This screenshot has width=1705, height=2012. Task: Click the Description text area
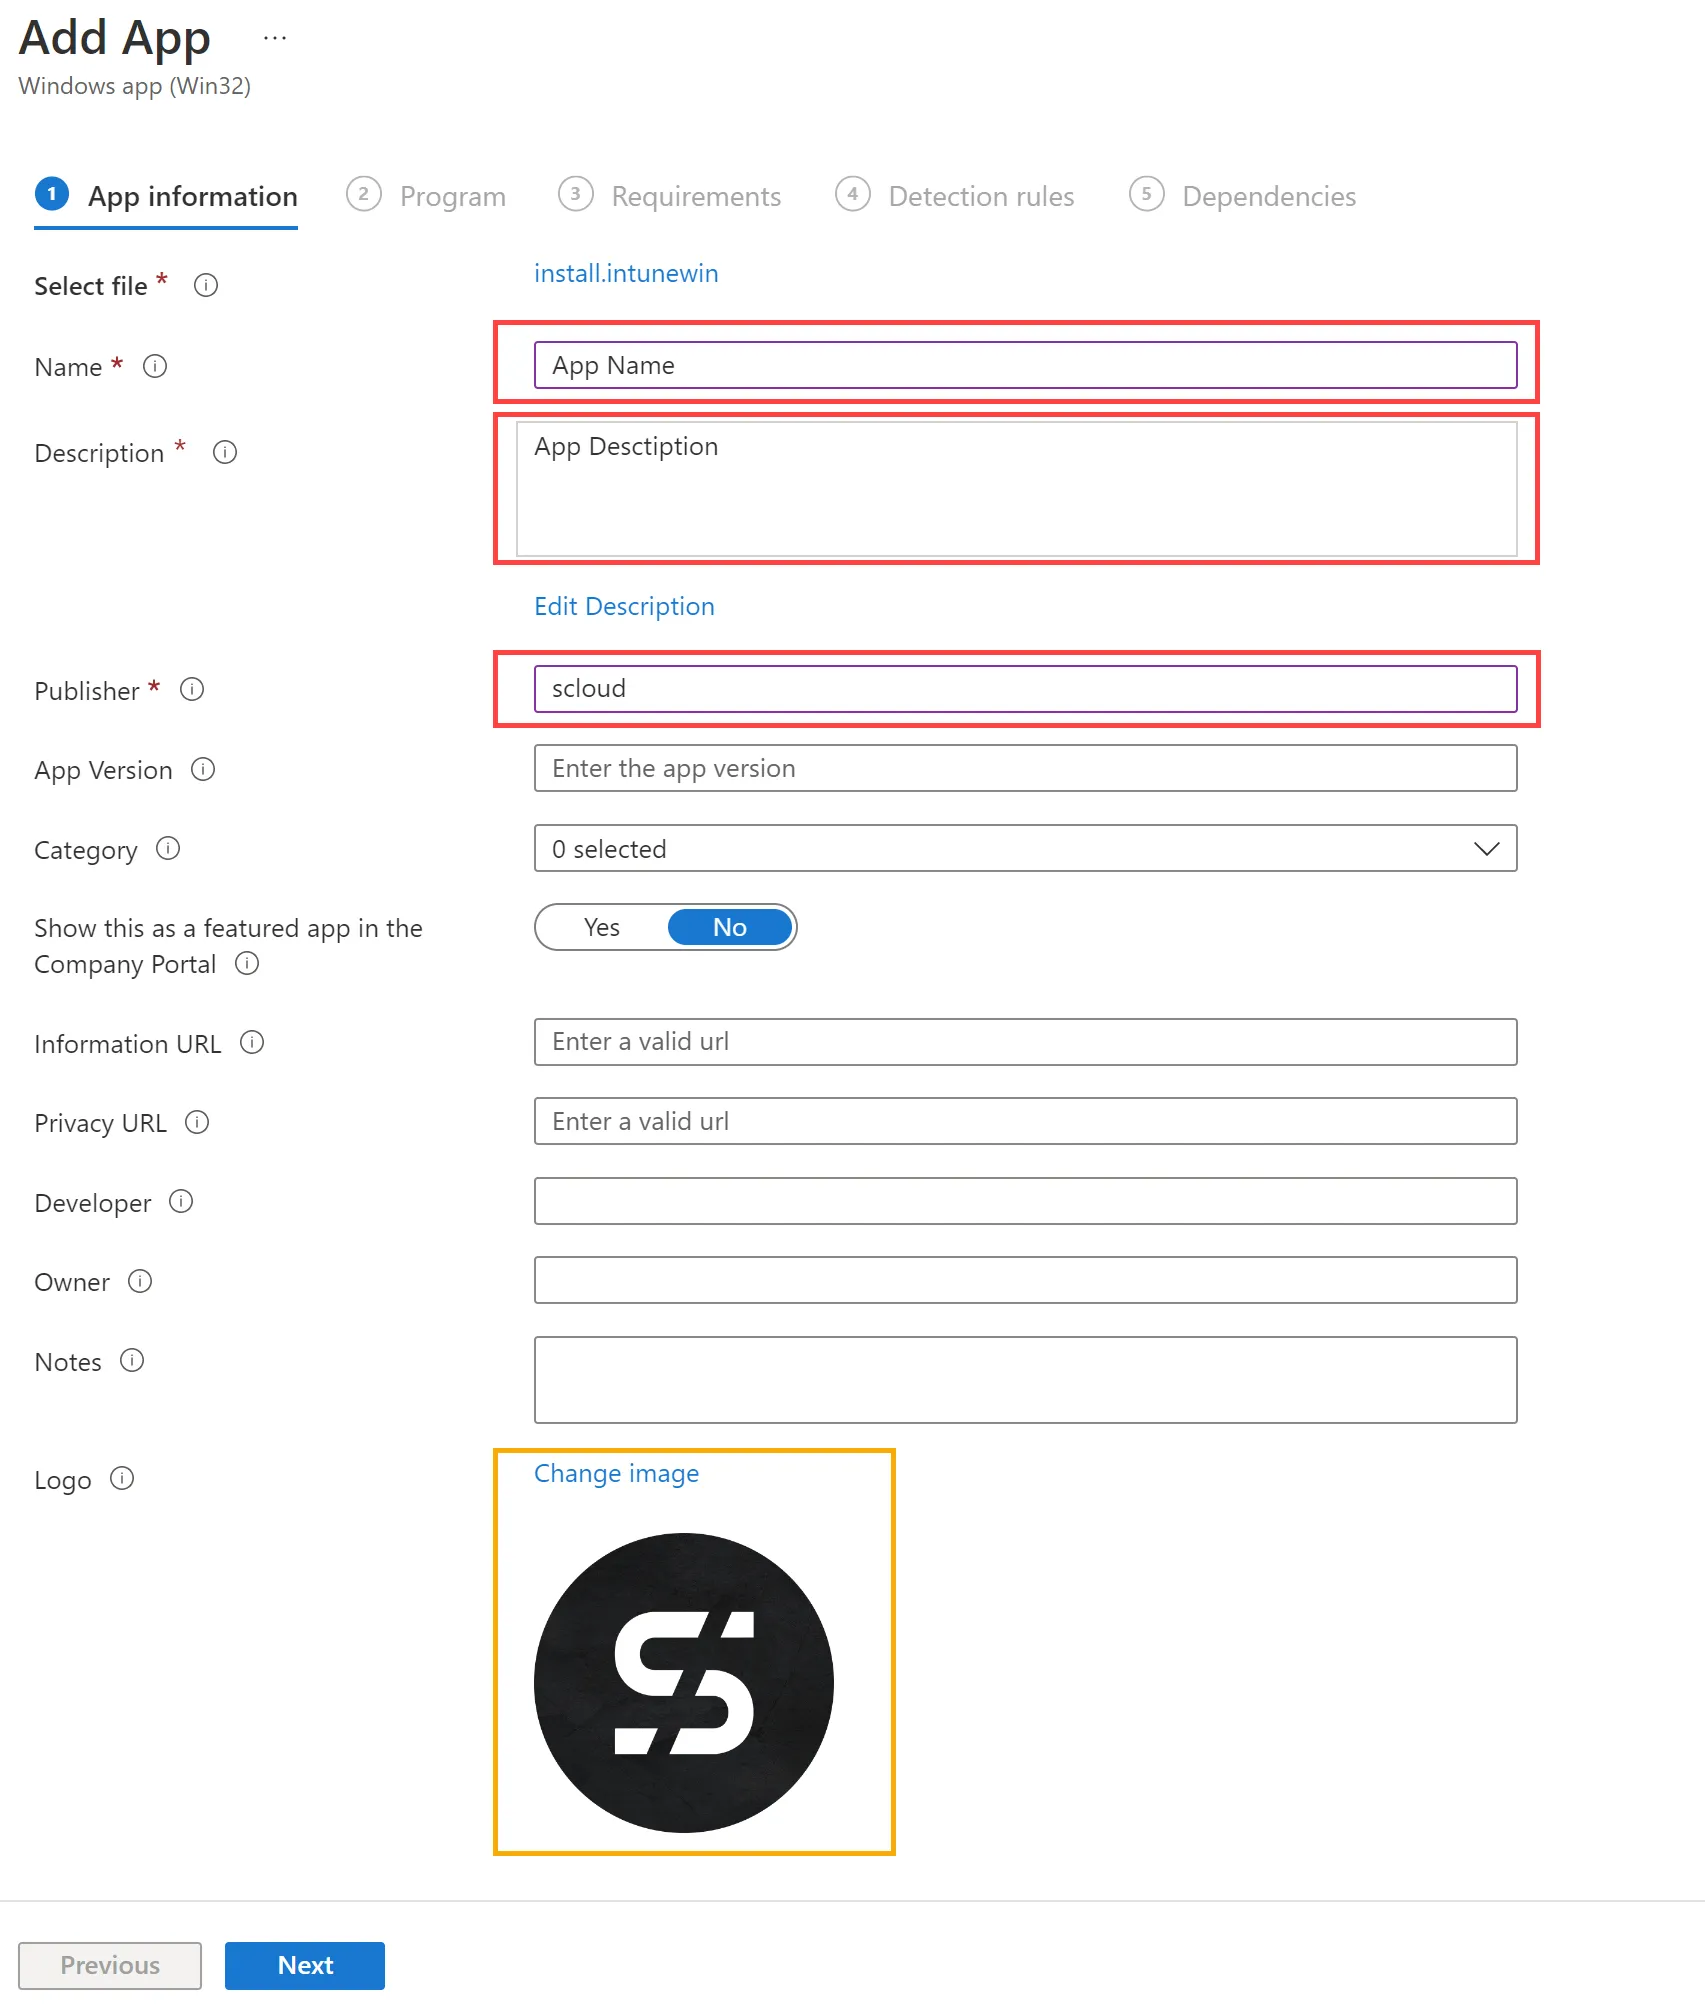[x=1016, y=488]
